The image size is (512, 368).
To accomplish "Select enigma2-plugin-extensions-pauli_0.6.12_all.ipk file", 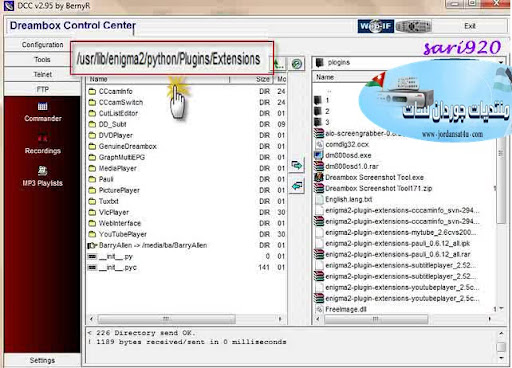I will 398,243.
